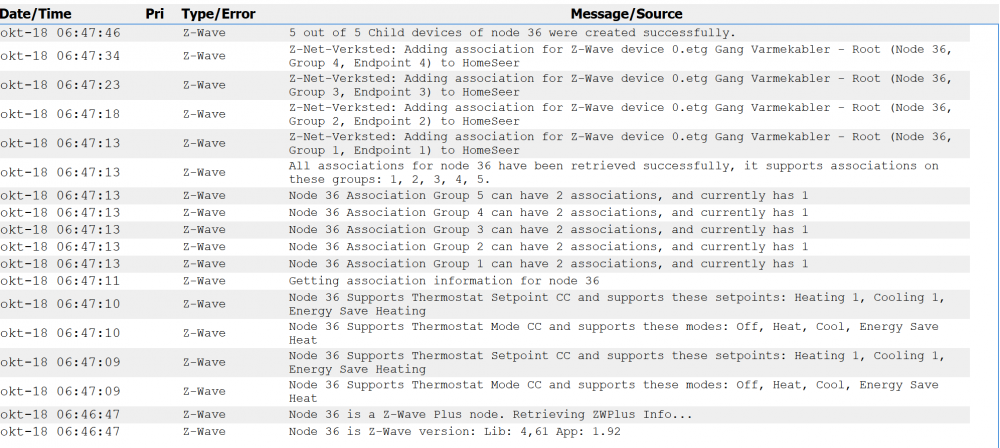
Task: Click the okt-18 06:47:46 timestamp
Action: point(60,33)
